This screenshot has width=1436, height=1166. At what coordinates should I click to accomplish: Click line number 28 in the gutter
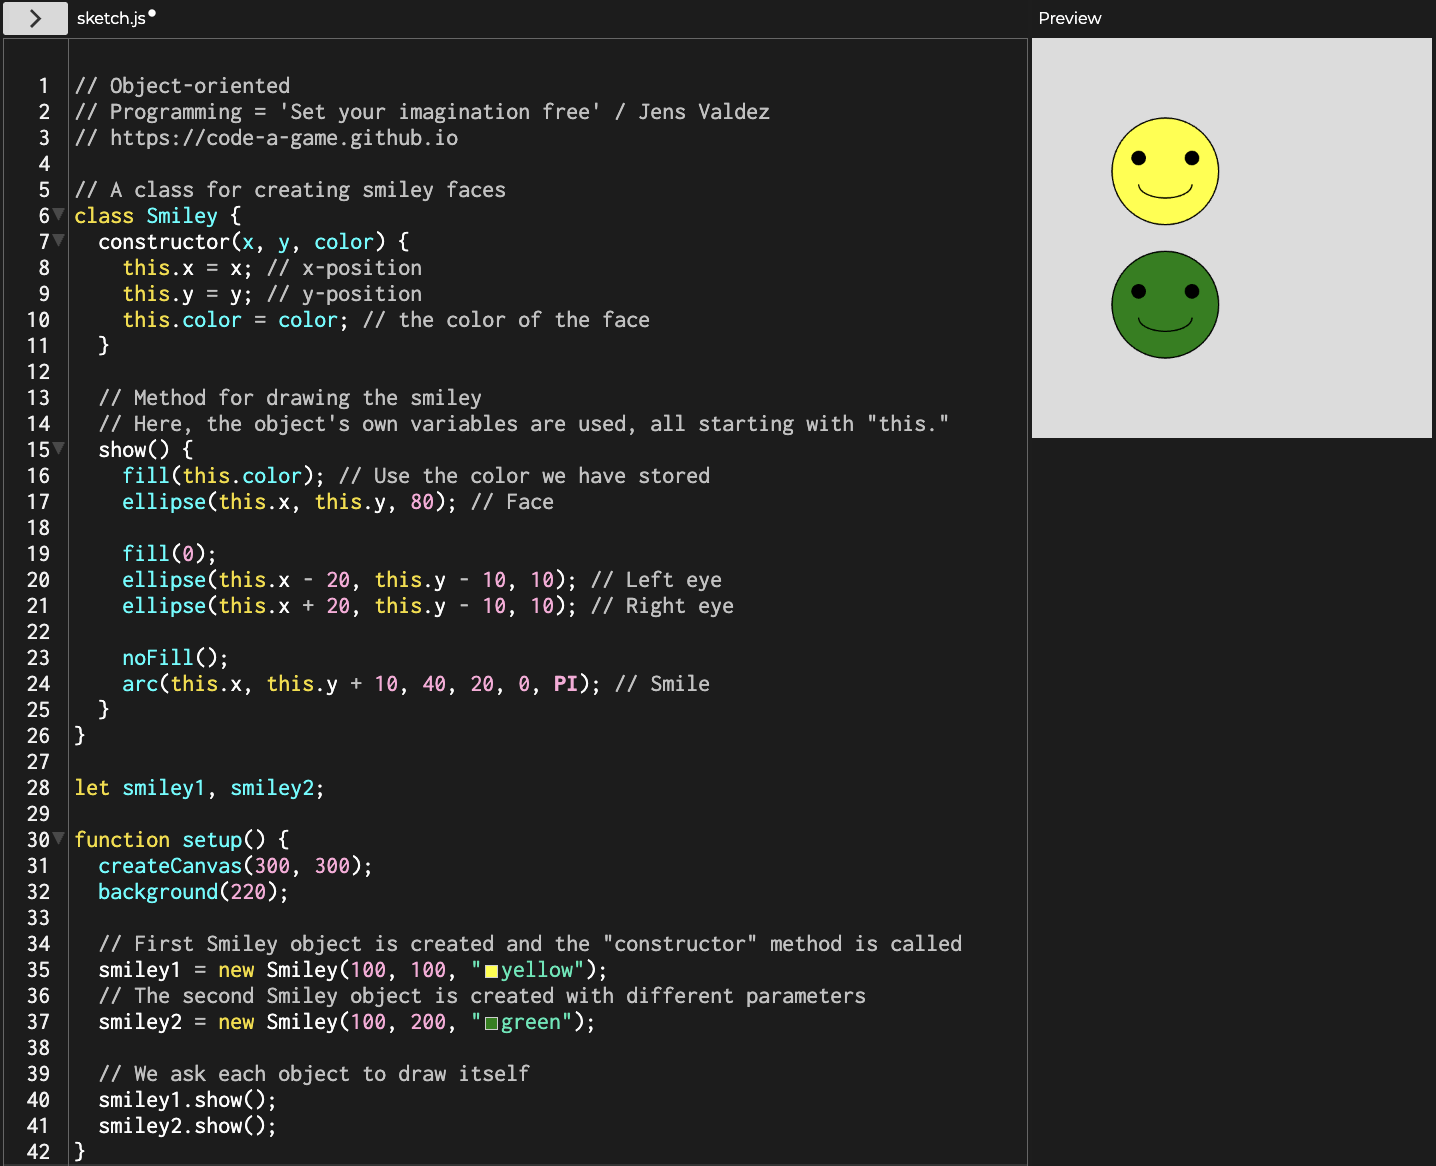point(38,788)
